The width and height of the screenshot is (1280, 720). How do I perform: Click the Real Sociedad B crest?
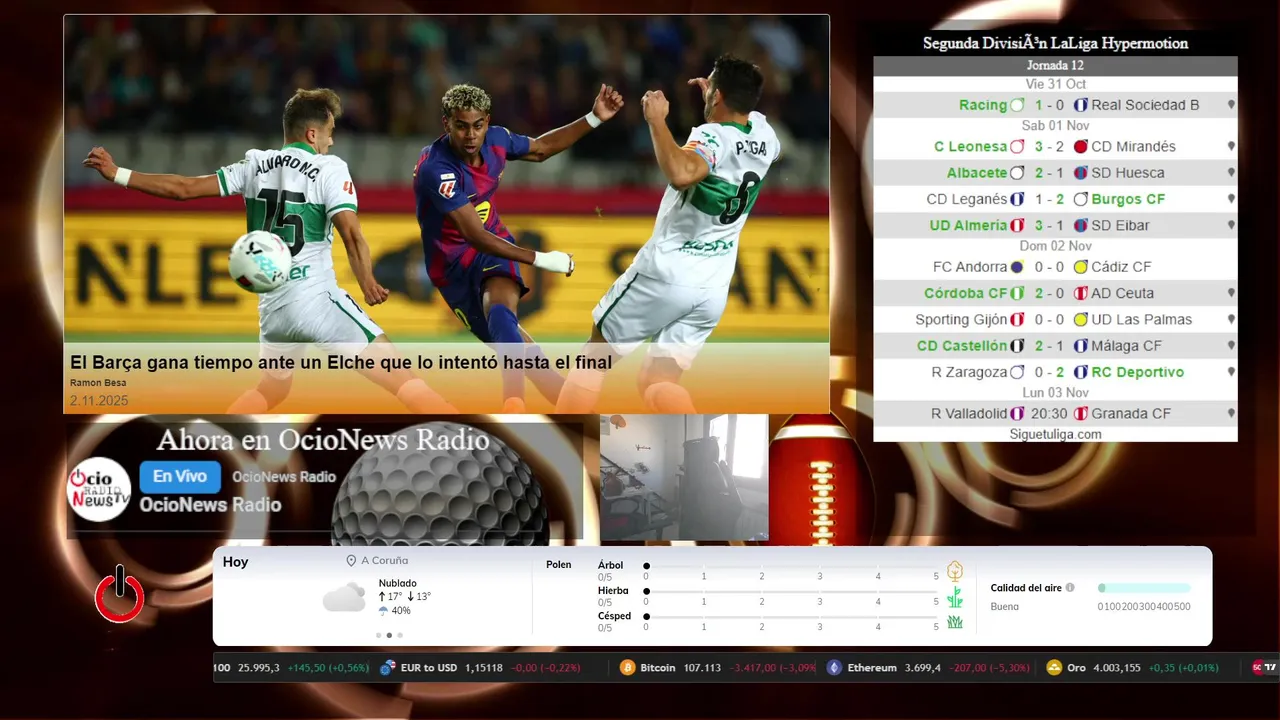[1081, 105]
